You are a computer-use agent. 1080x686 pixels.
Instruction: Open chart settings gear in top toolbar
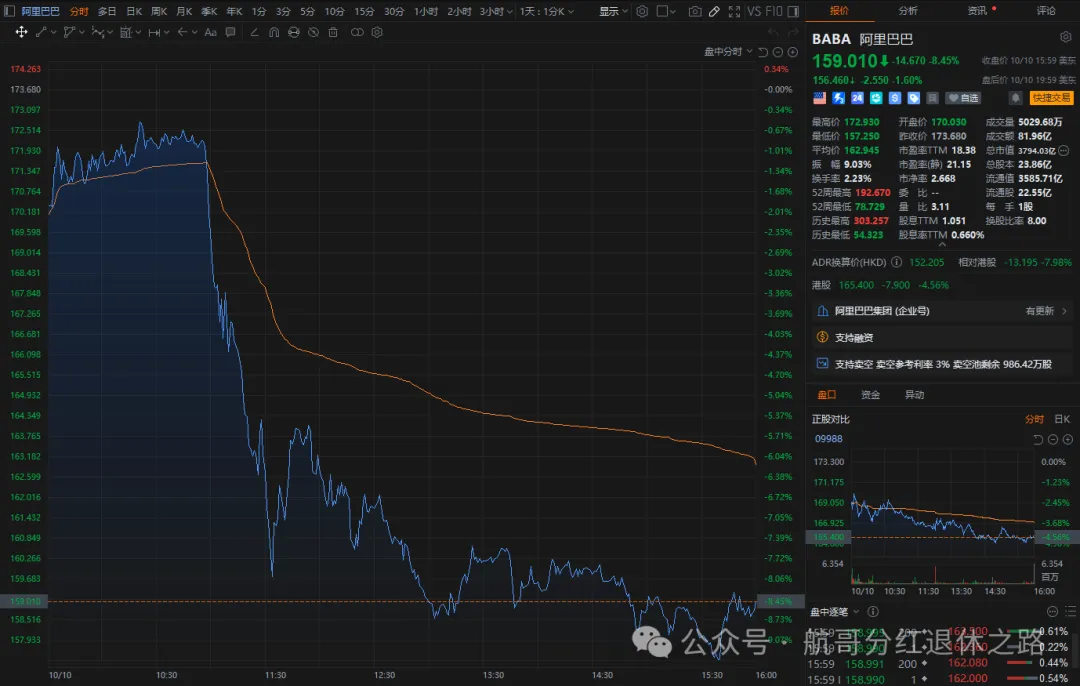click(x=642, y=11)
